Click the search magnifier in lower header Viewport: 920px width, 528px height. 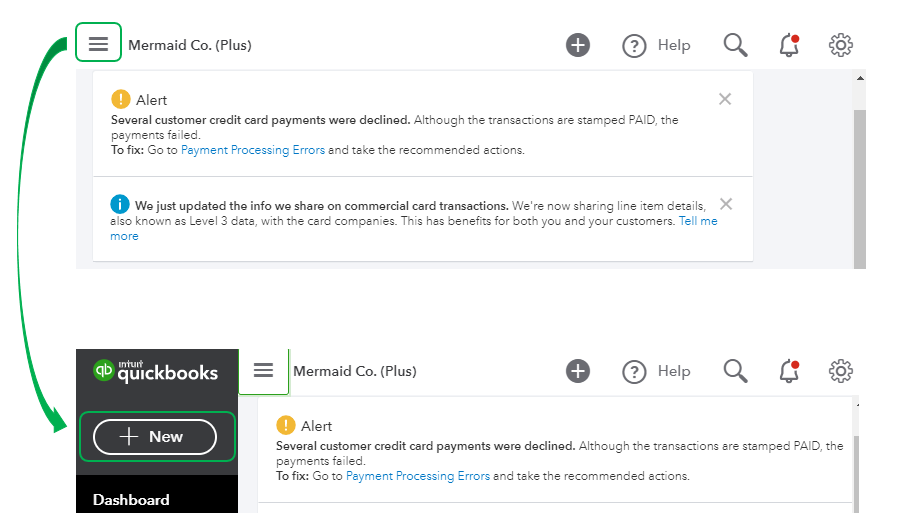(x=735, y=371)
